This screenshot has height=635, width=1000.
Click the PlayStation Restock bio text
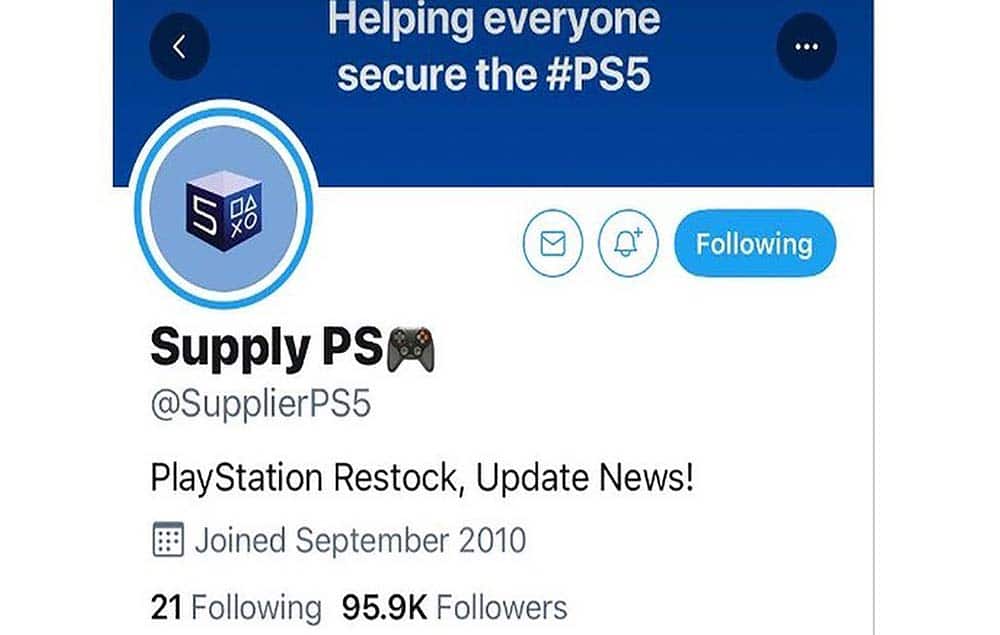point(422,478)
